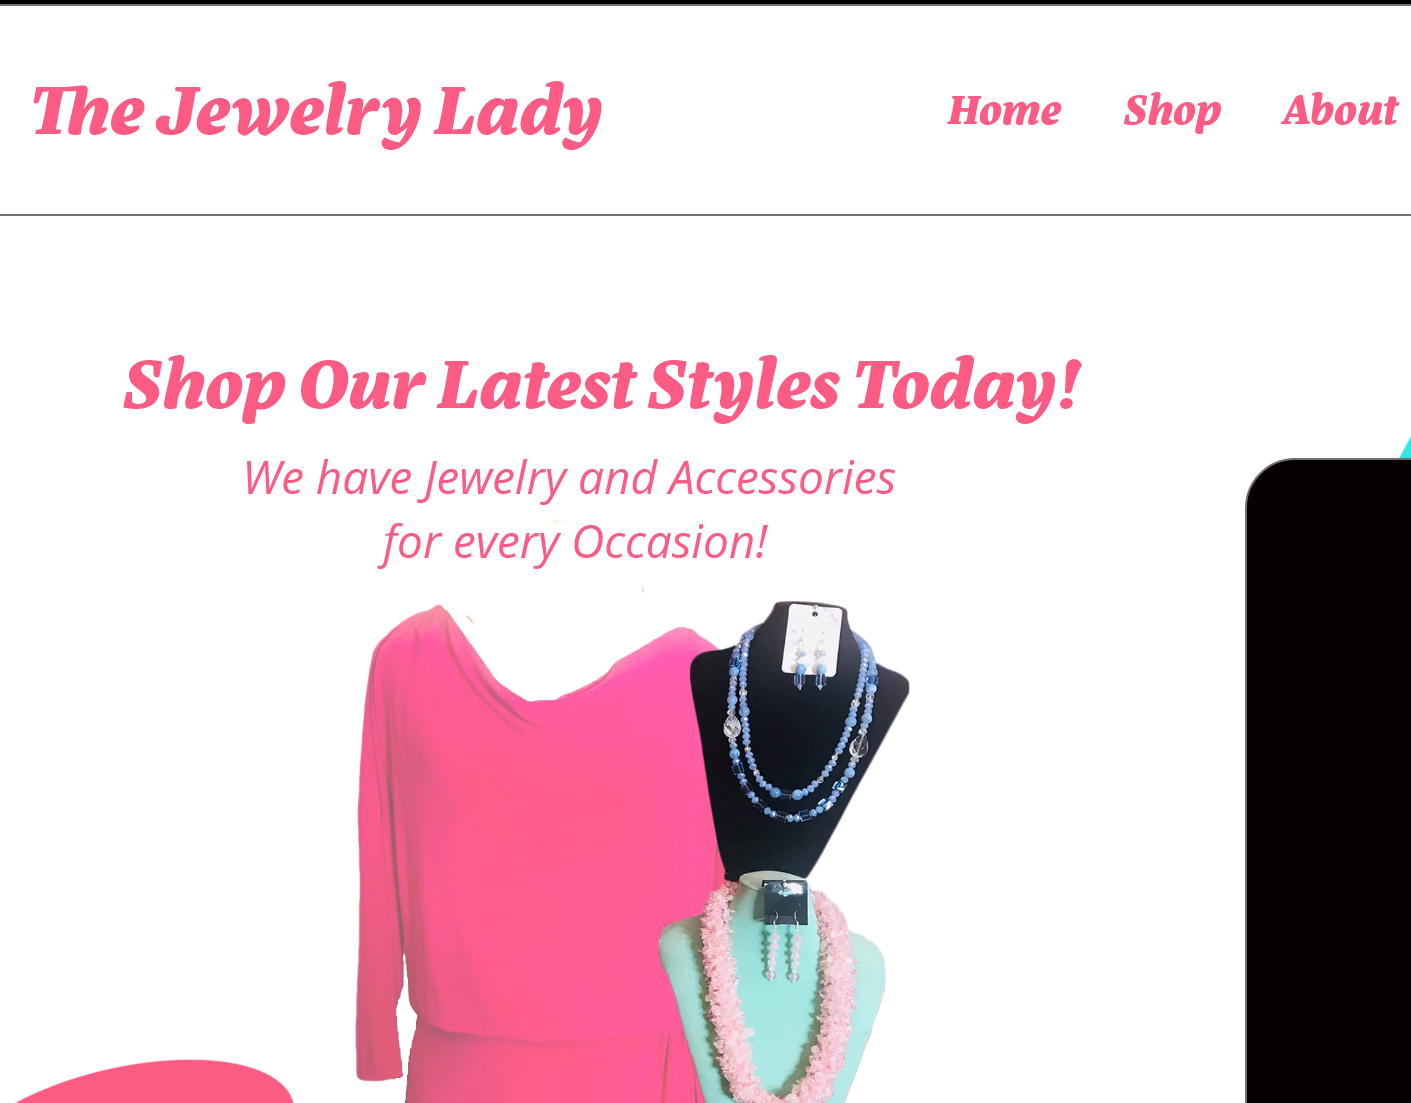Click the word Today! in the heading
The width and height of the screenshot is (1411, 1103).
click(968, 386)
